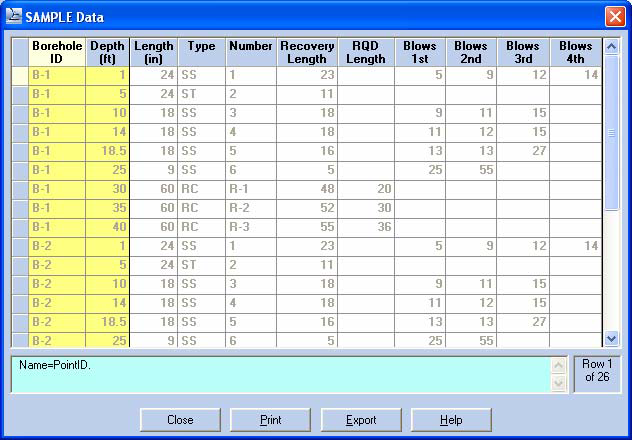This screenshot has width=632, height=440.
Task: Click the Number column header
Action: coord(251,52)
